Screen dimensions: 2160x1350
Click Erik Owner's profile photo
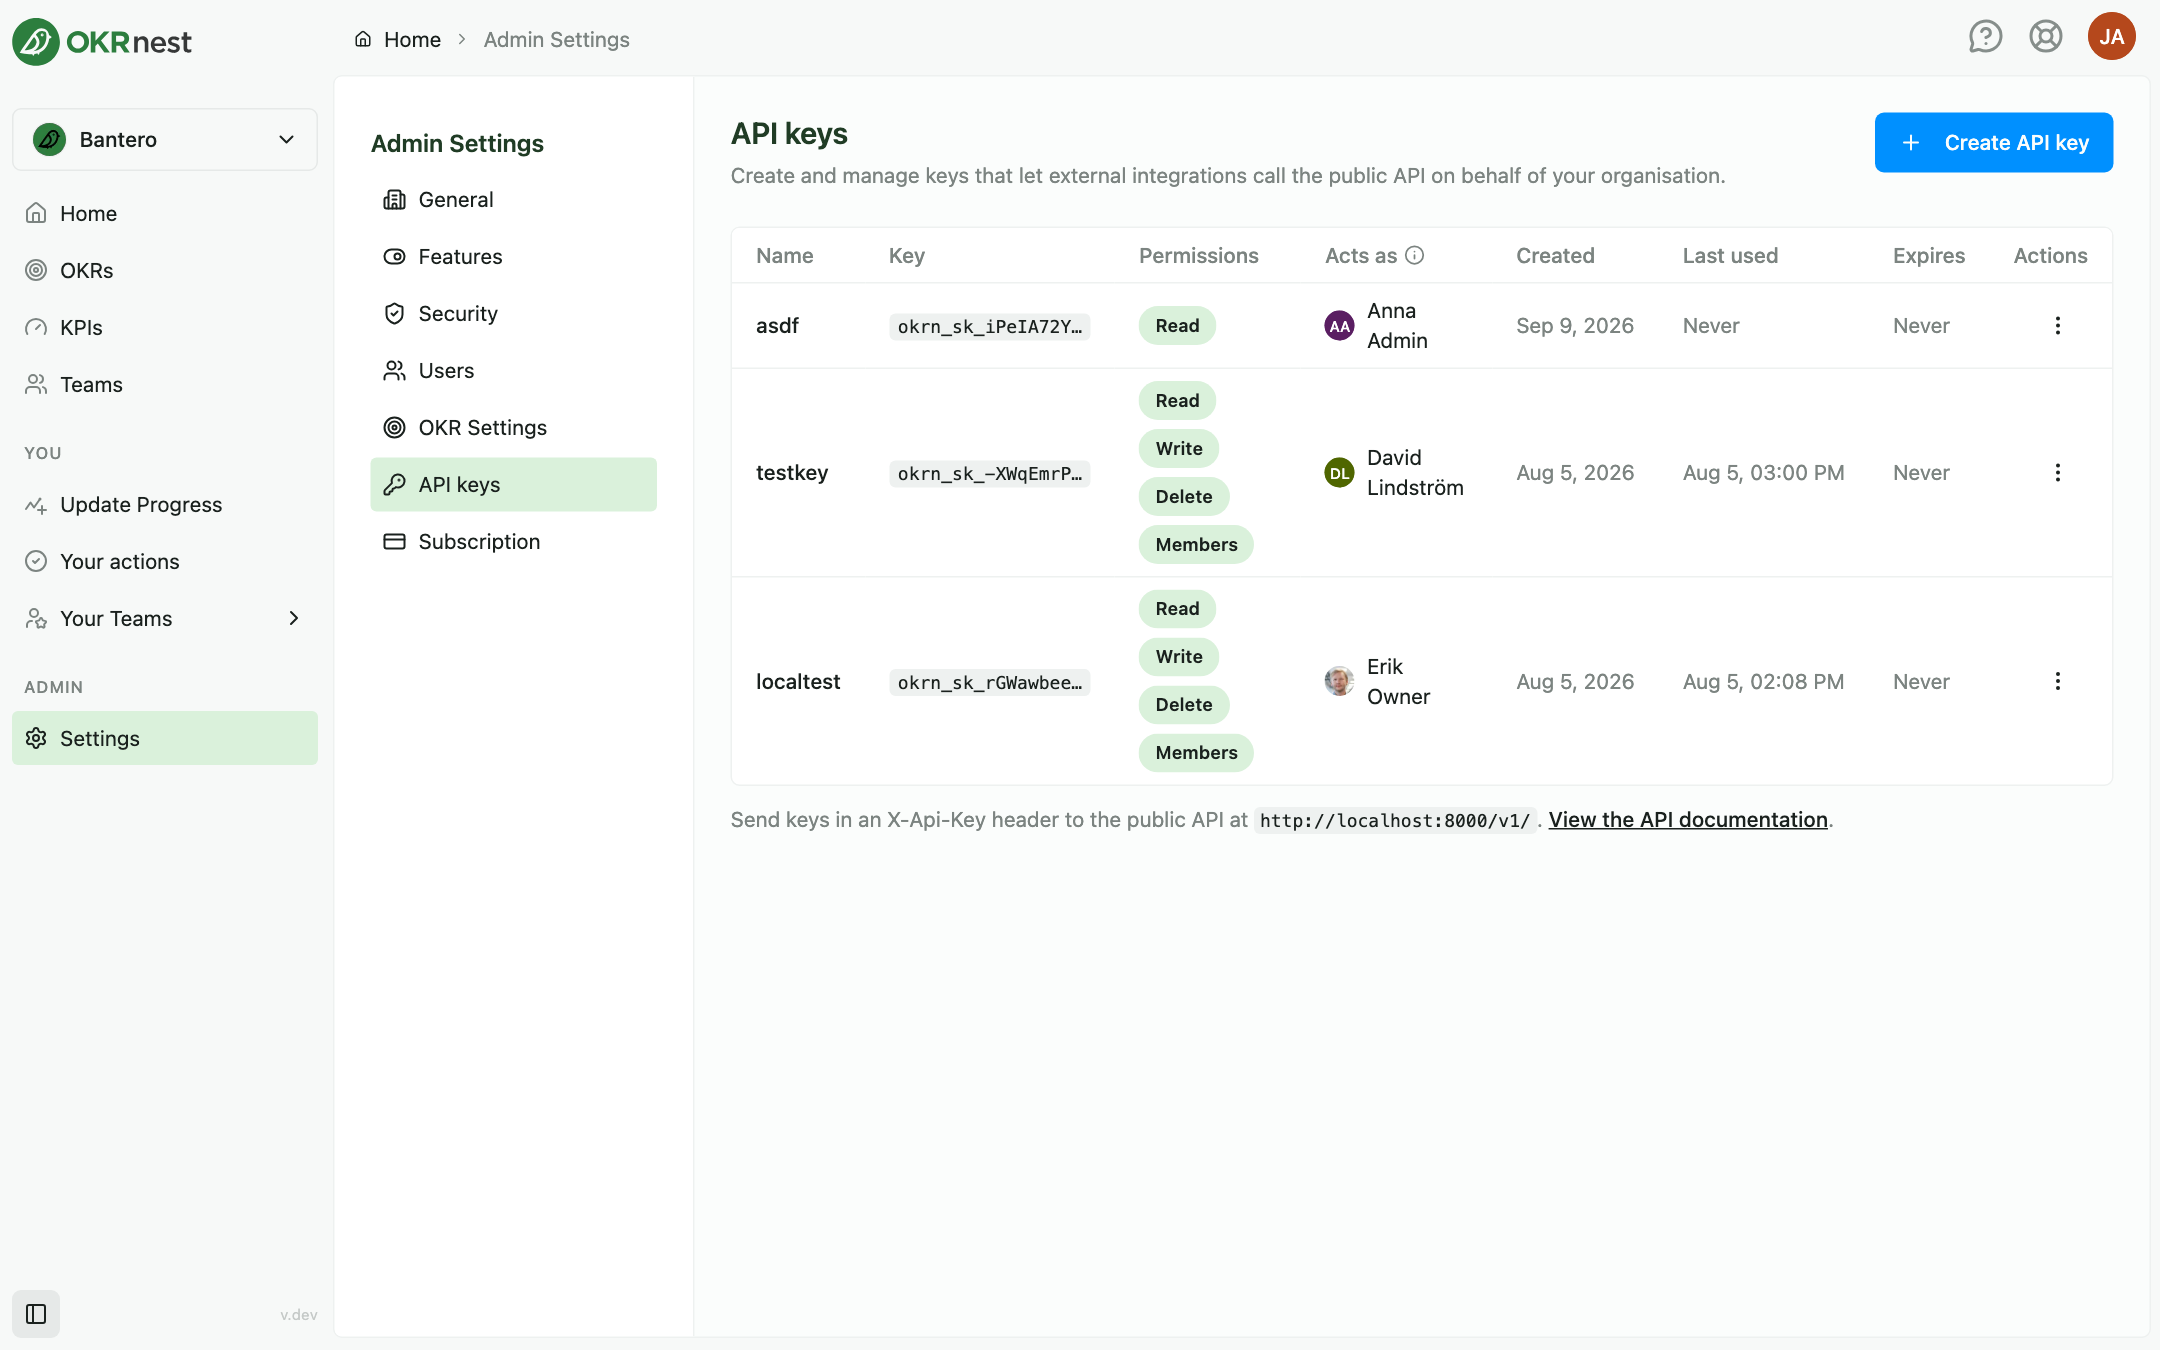tap(1339, 681)
